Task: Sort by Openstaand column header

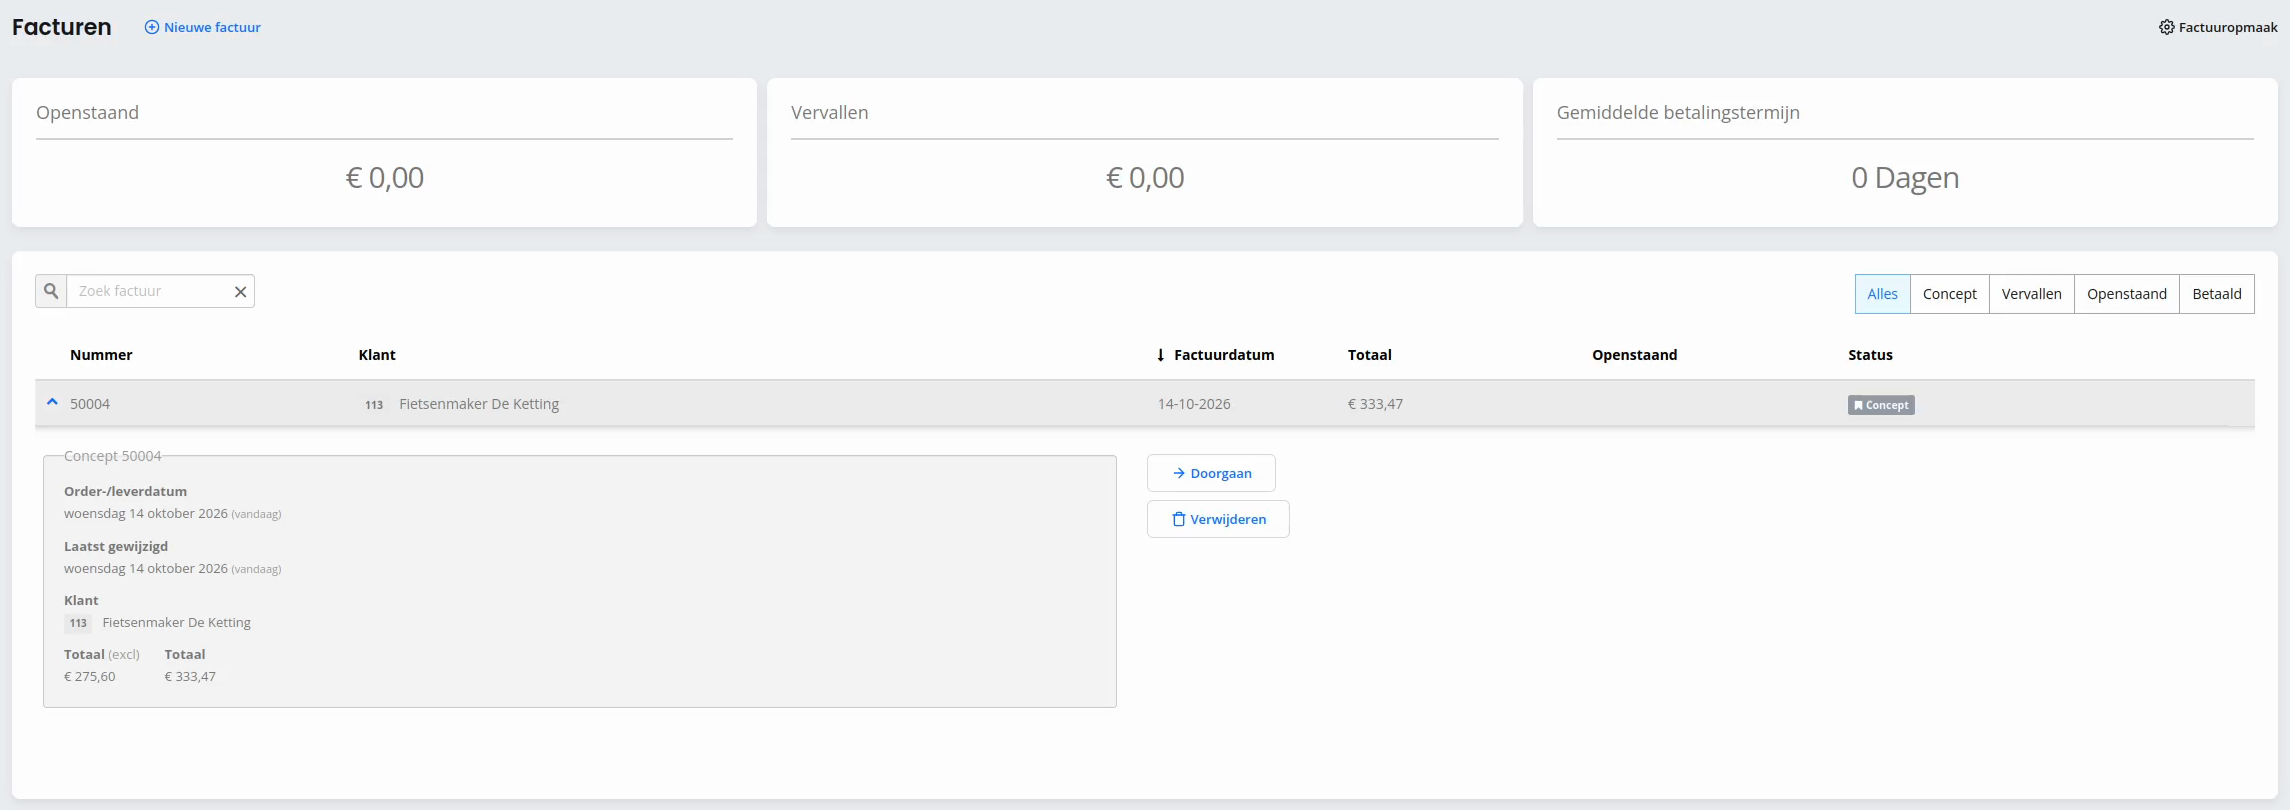Action: 1635,355
